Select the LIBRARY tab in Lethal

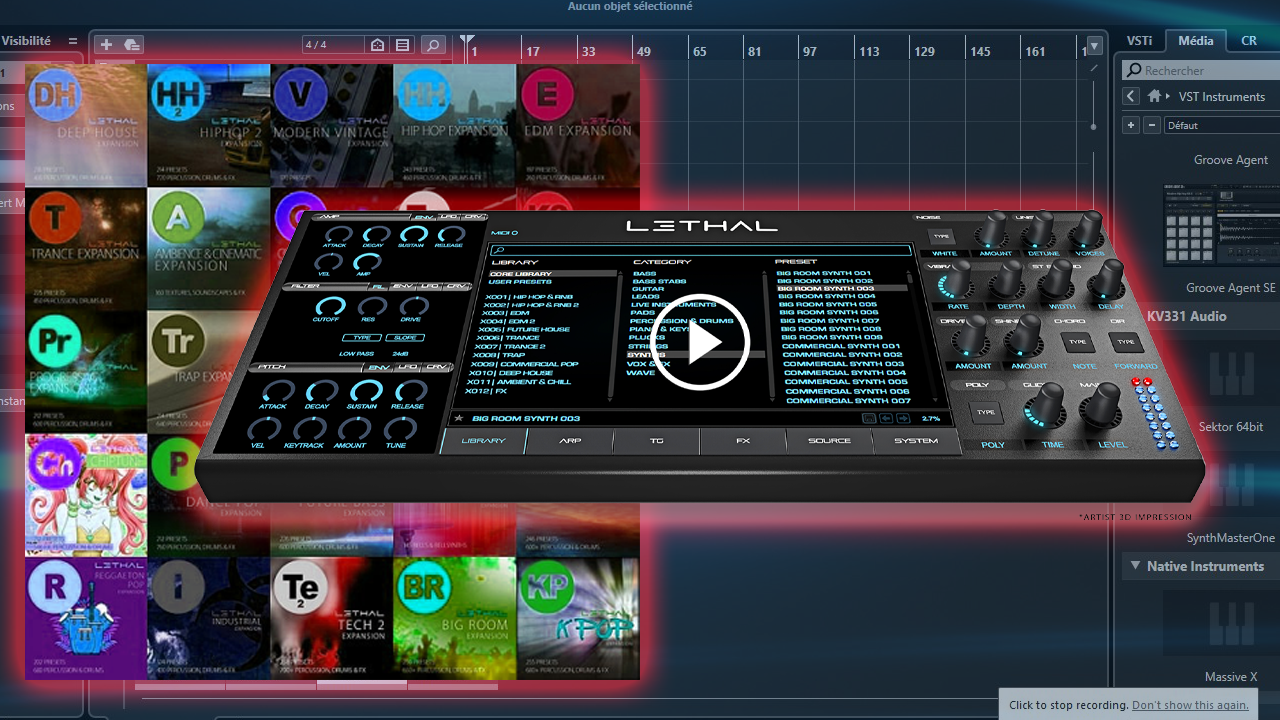(x=483, y=441)
